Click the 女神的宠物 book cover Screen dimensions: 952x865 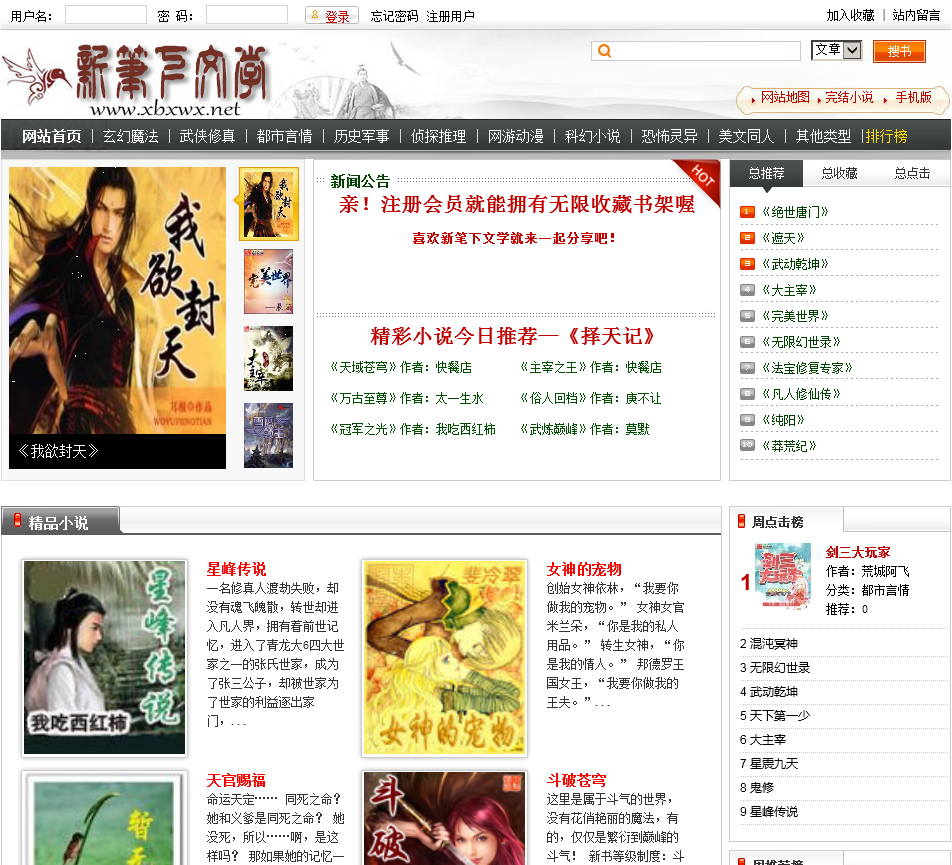(444, 657)
